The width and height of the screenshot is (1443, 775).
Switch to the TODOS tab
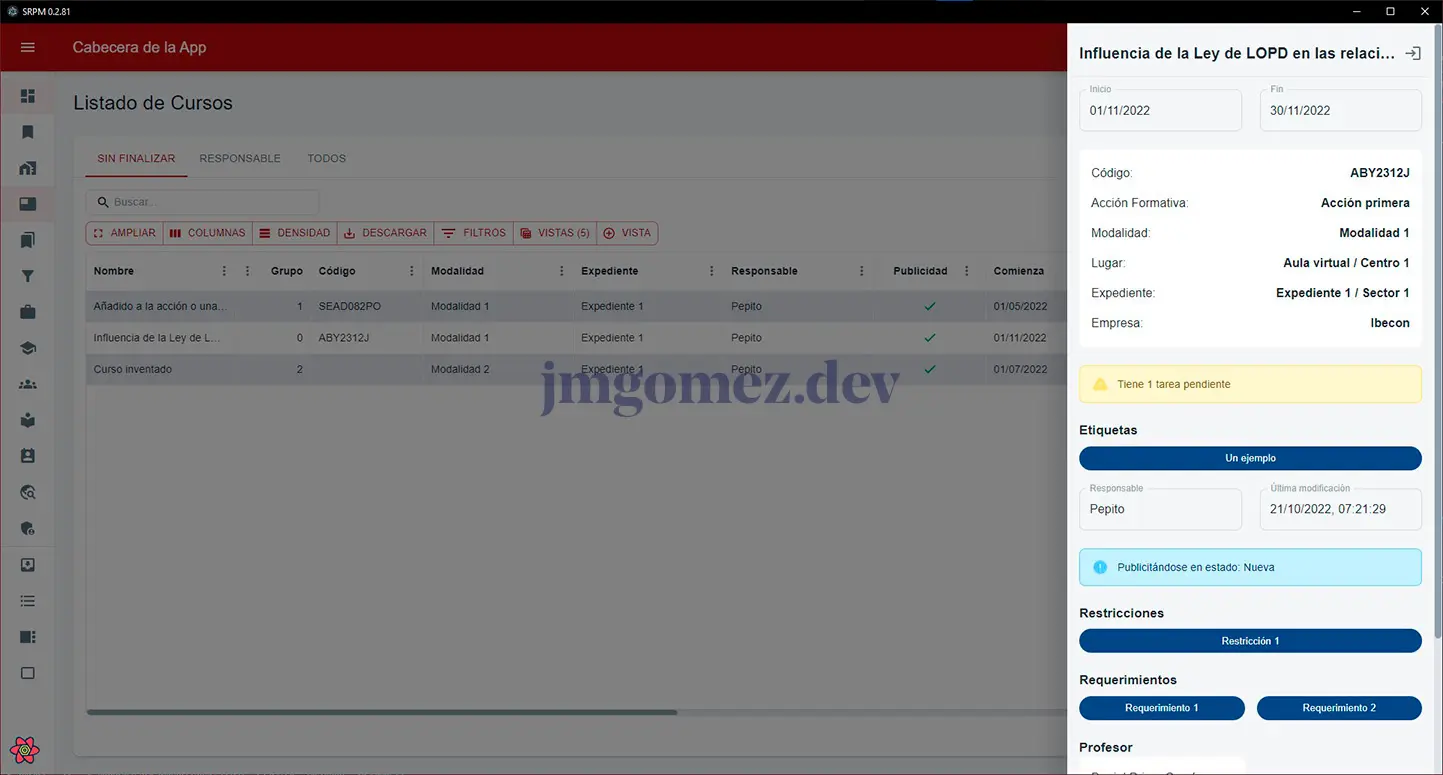pyautogui.click(x=326, y=159)
